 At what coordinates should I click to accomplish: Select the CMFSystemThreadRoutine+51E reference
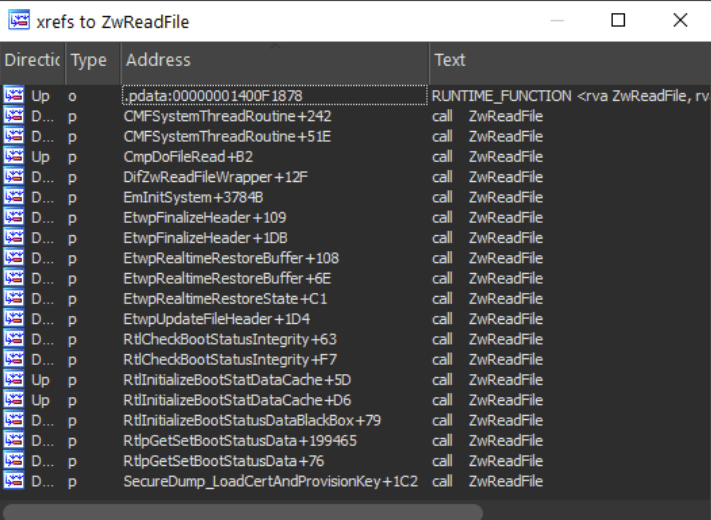tap(227, 136)
